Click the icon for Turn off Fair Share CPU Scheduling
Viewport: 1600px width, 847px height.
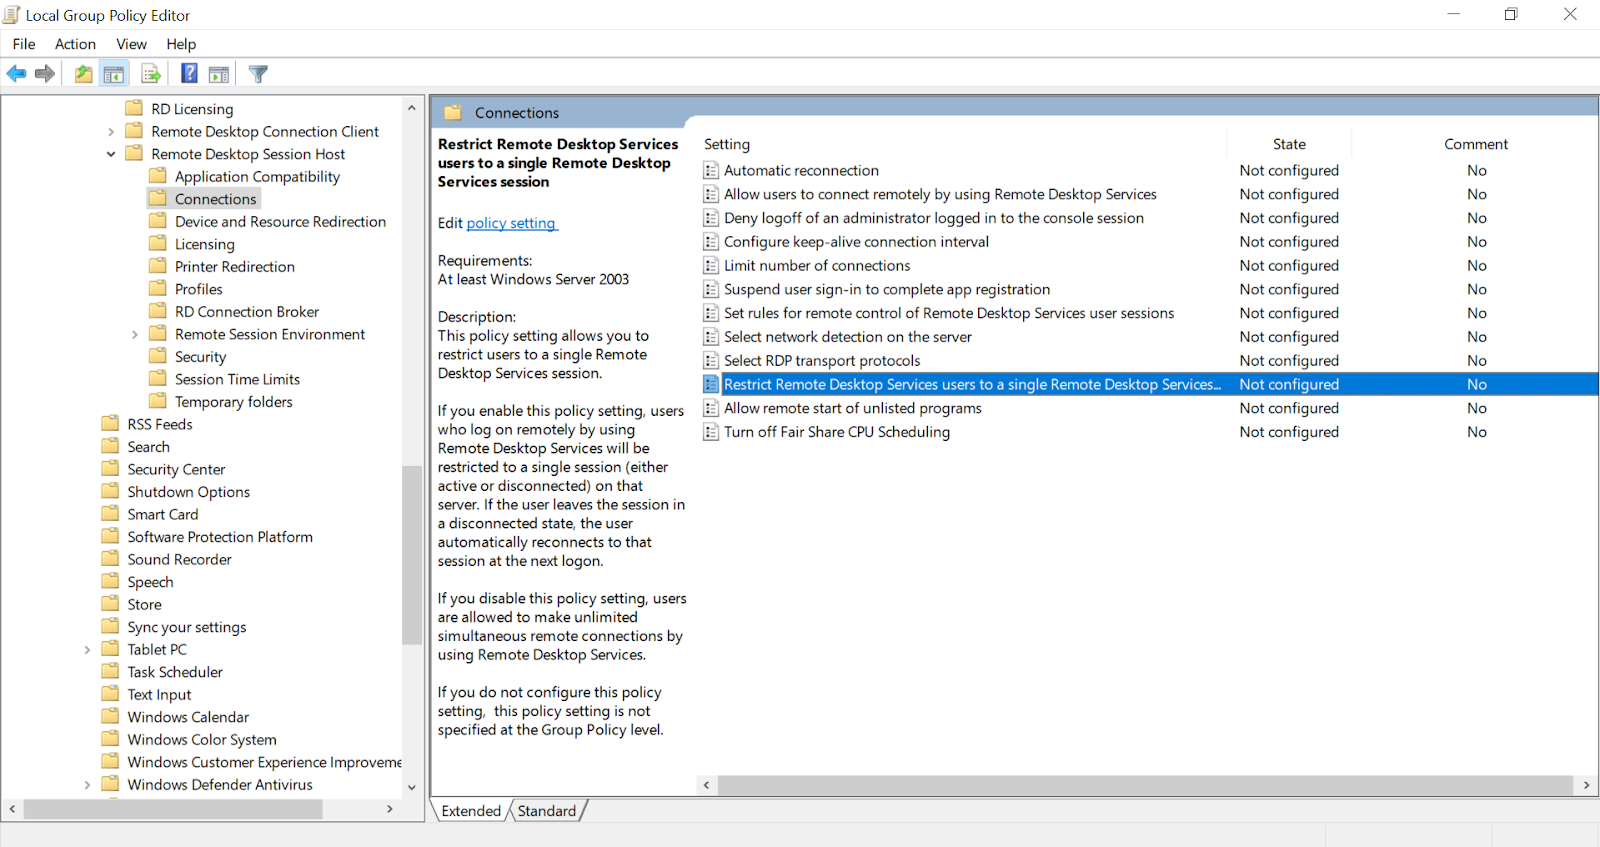point(711,432)
